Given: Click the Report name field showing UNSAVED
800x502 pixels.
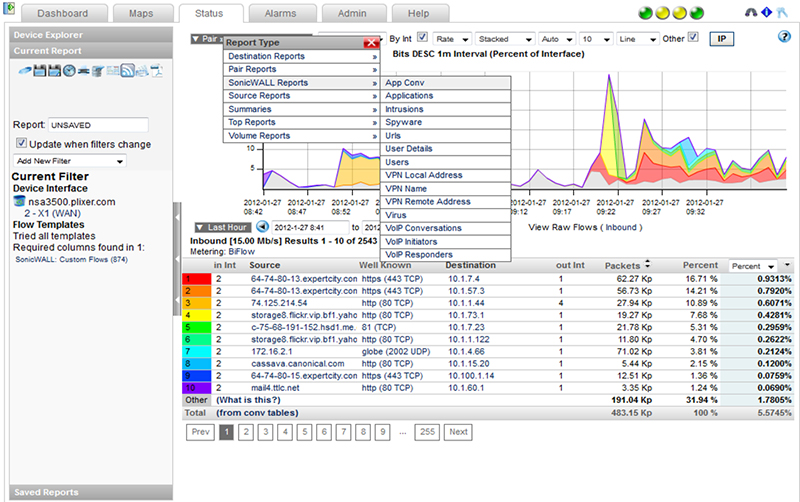Looking at the screenshot, I should (x=98, y=125).
